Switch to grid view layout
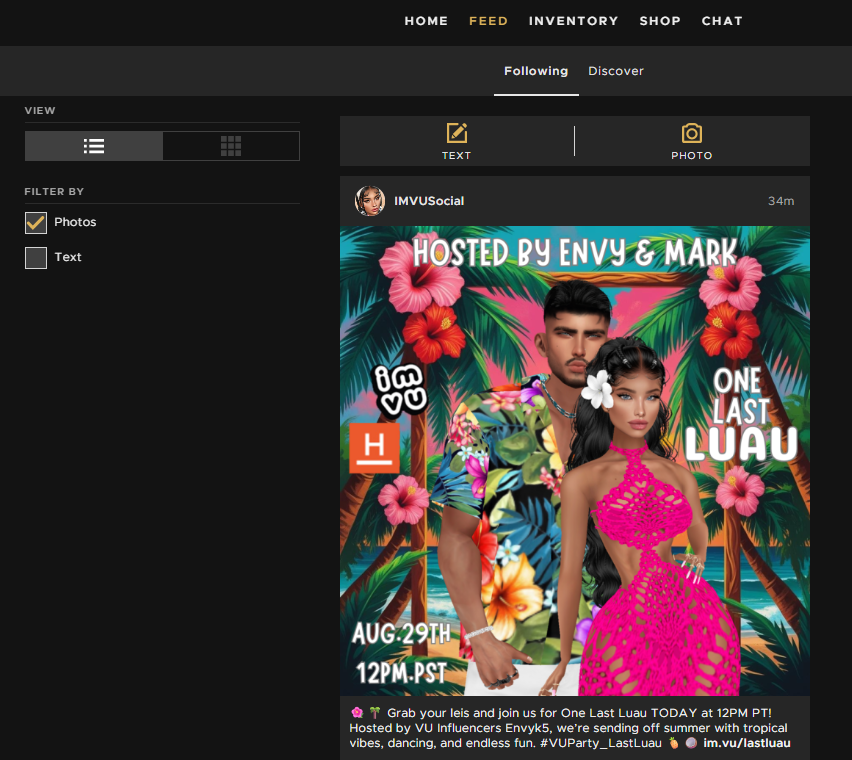Screen dimensions: 852x760 pyautogui.click(x=230, y=145)
